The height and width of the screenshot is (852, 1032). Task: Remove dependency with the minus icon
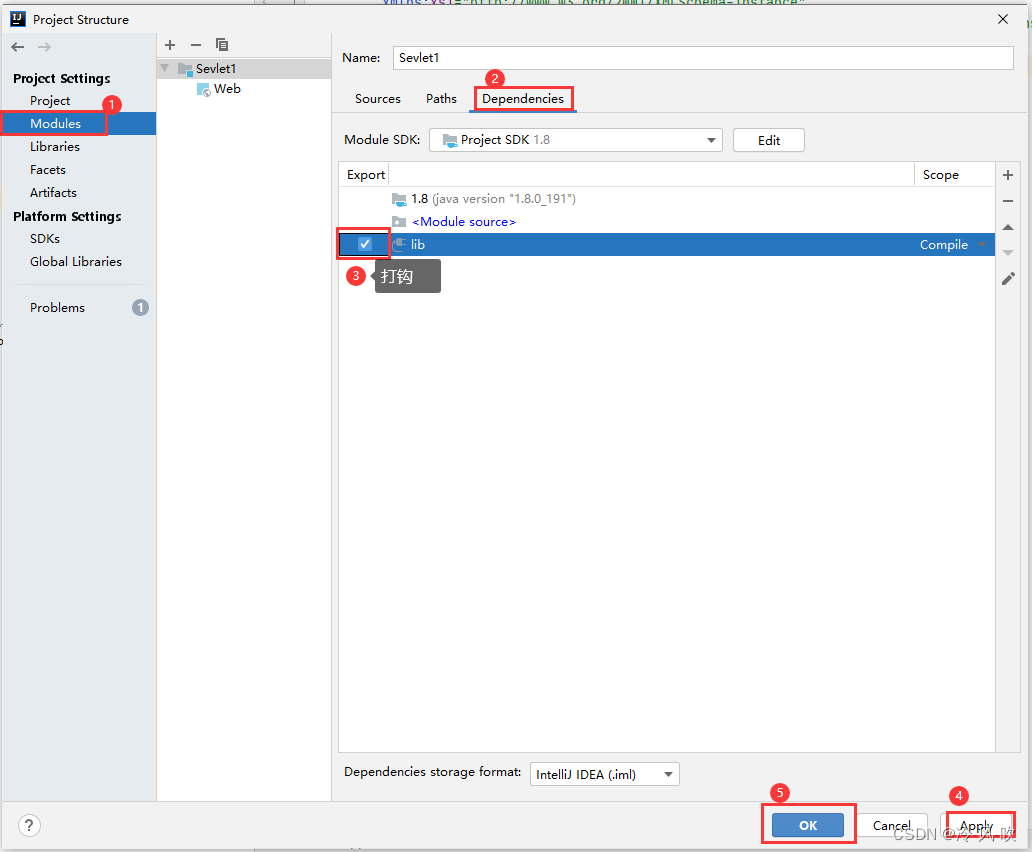point(1008,201)
